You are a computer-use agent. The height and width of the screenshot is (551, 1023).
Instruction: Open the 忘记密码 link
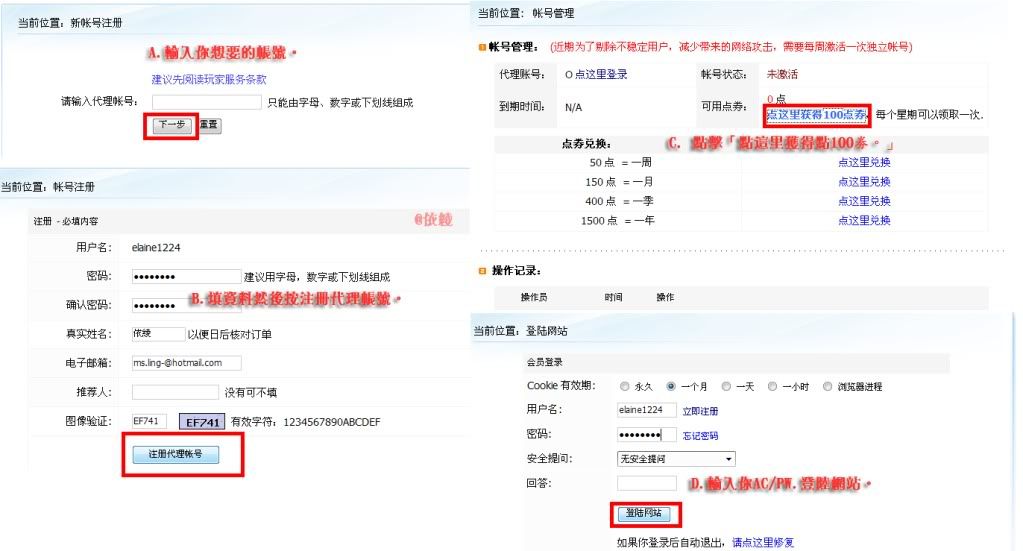(700, 436)
